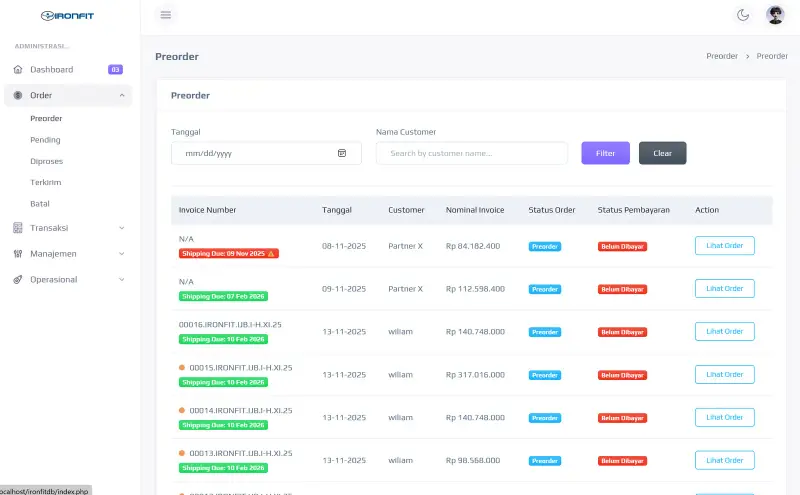
Task: Click the Tanggal table column header
Action: [x=337, y=210]
